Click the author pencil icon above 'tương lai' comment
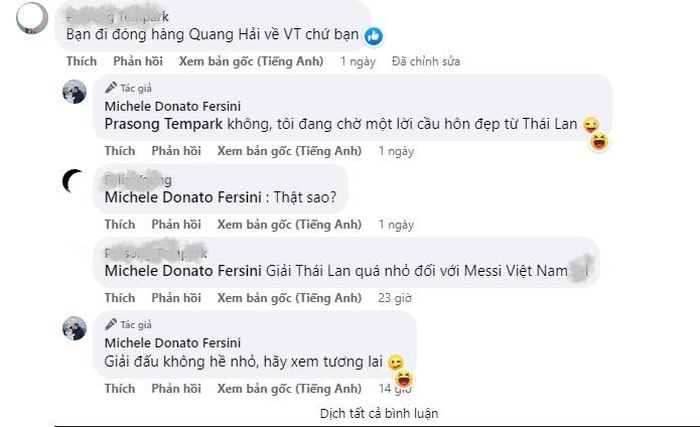700x427 pixels. (111, 324)
